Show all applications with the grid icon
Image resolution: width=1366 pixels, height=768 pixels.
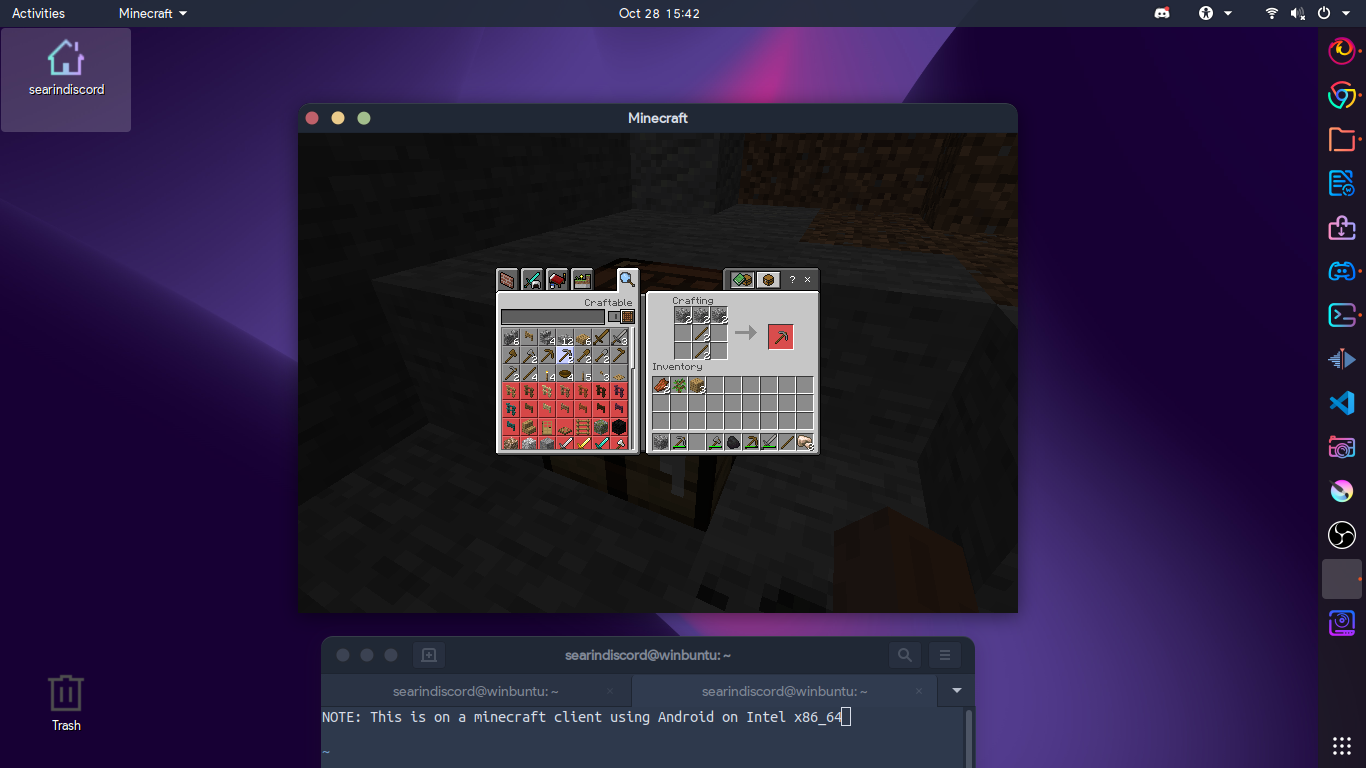pos(1342,746)
